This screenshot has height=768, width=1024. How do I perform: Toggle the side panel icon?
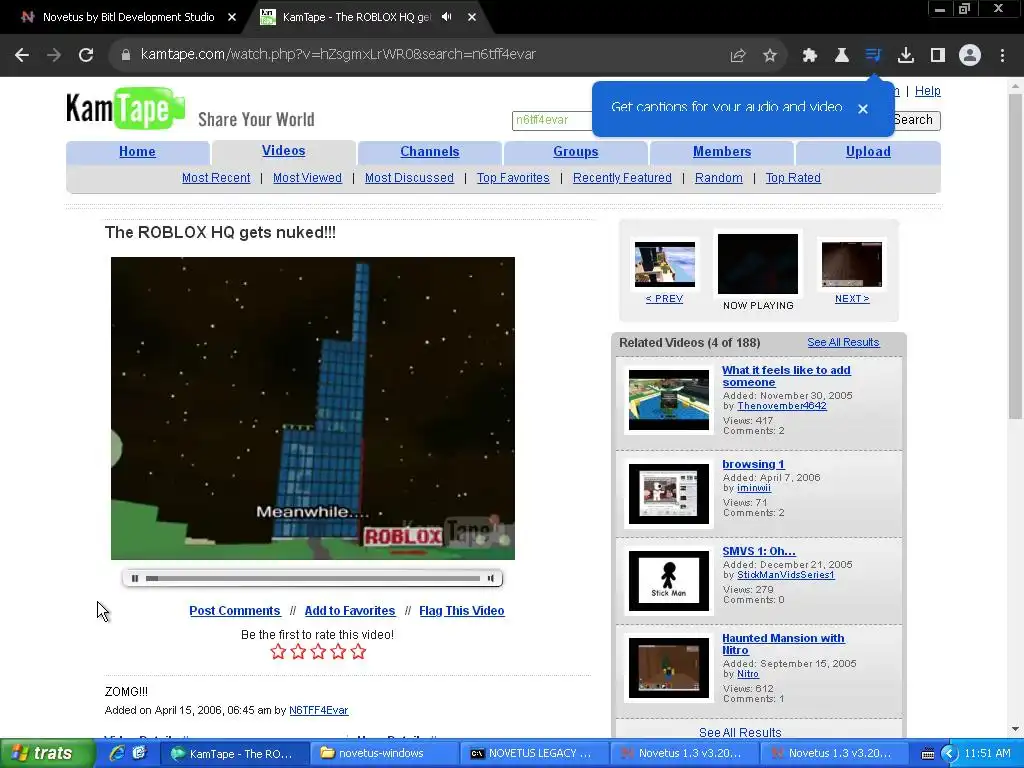tap(938, 56)
